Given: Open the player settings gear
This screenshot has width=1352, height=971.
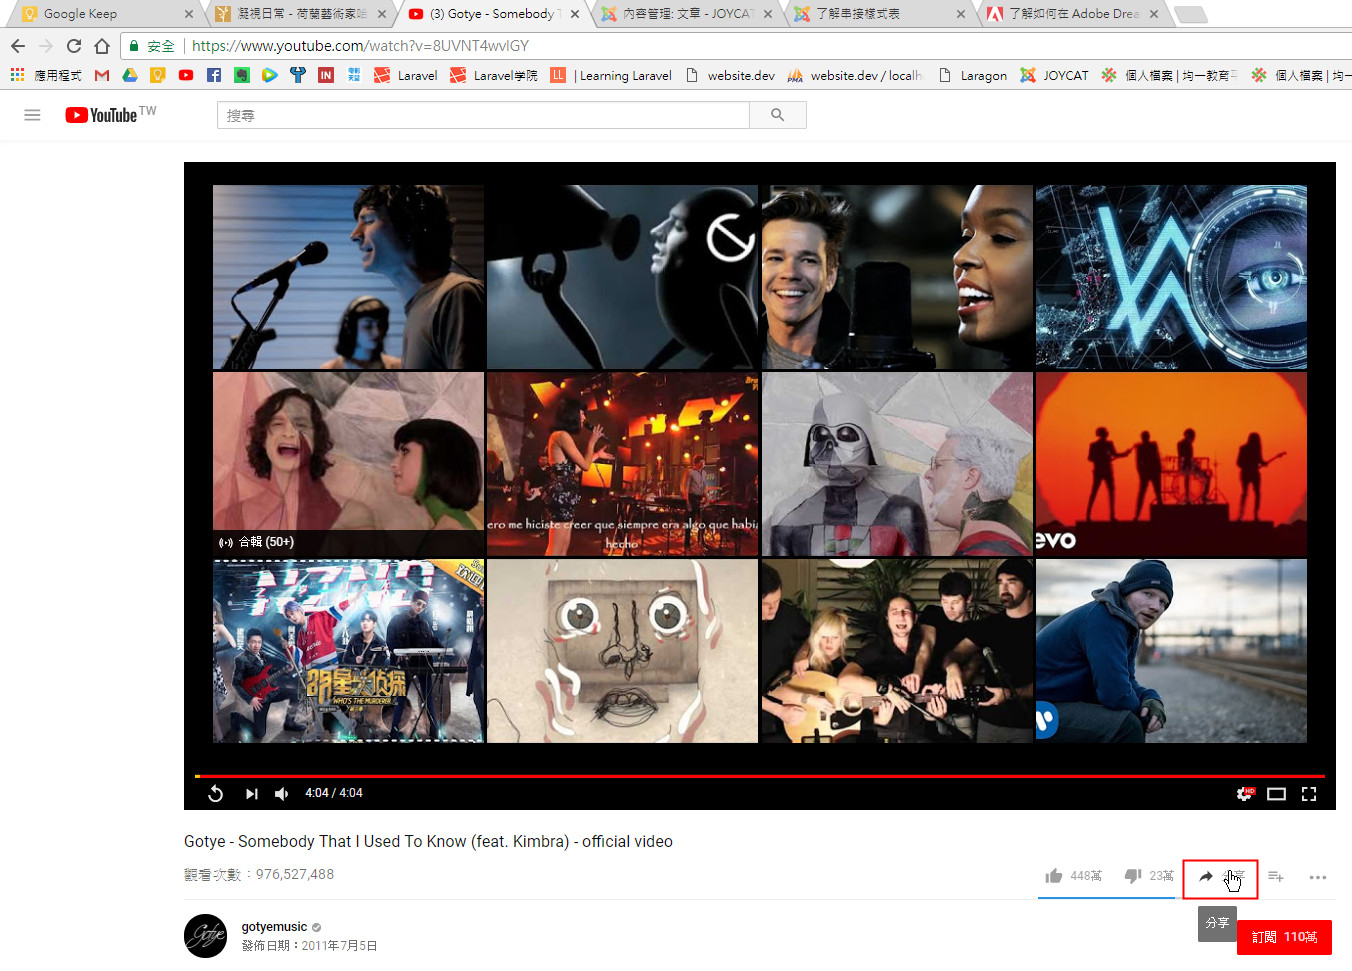Looking at the screenshot, I should point(1245,794).
